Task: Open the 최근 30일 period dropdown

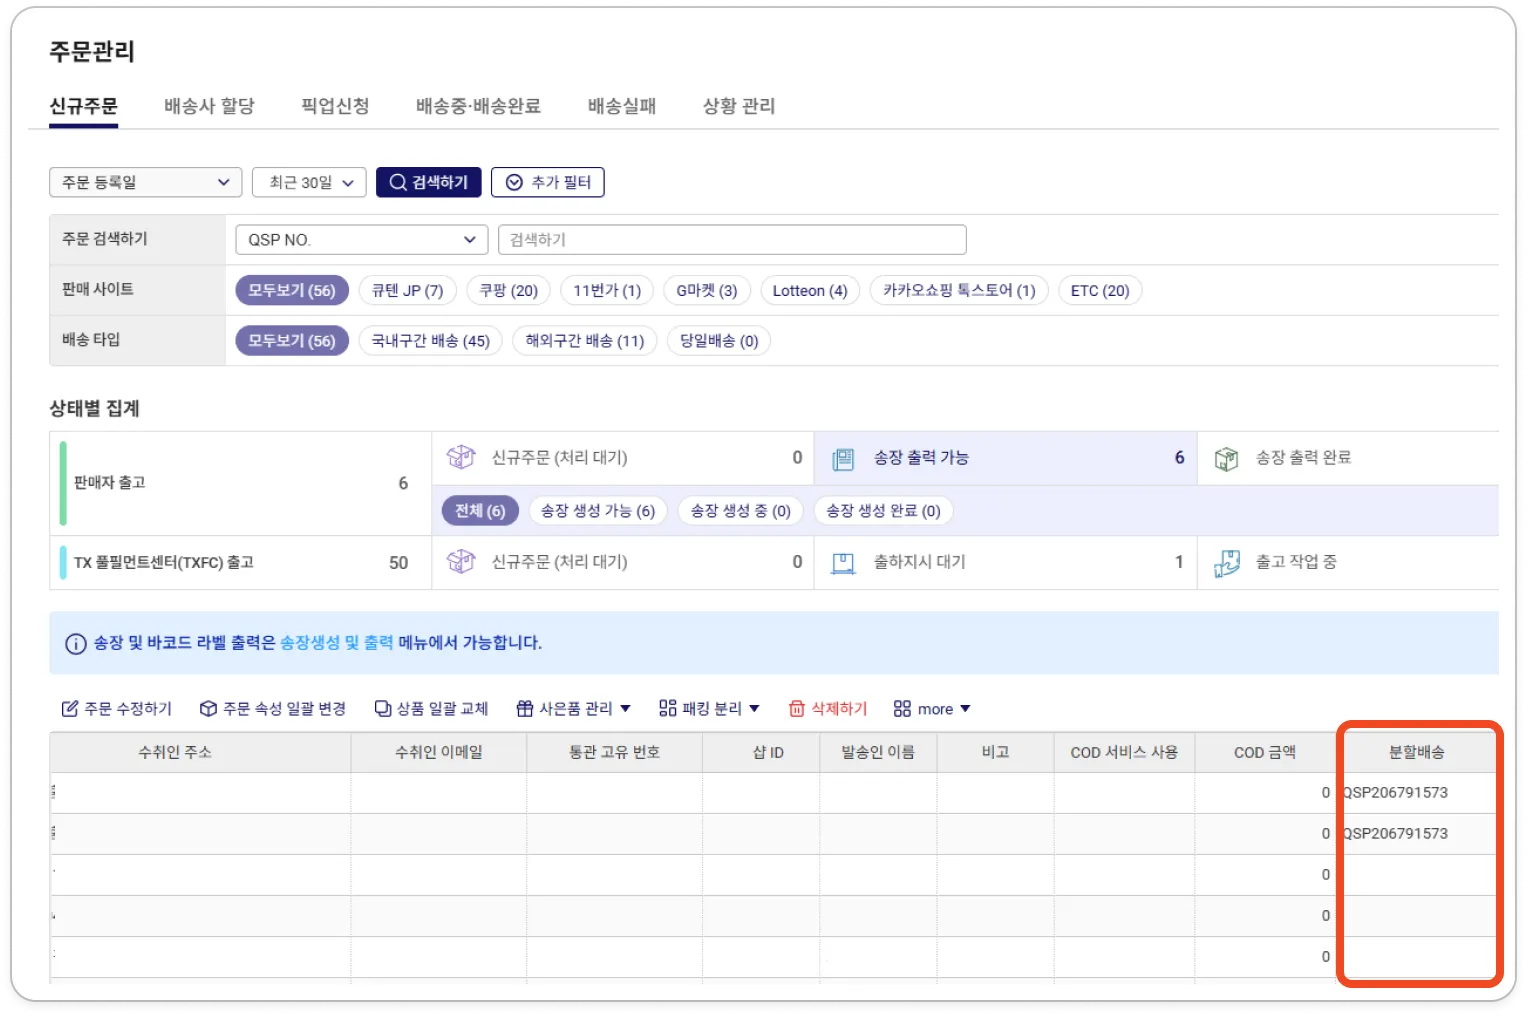Action: 309,182
